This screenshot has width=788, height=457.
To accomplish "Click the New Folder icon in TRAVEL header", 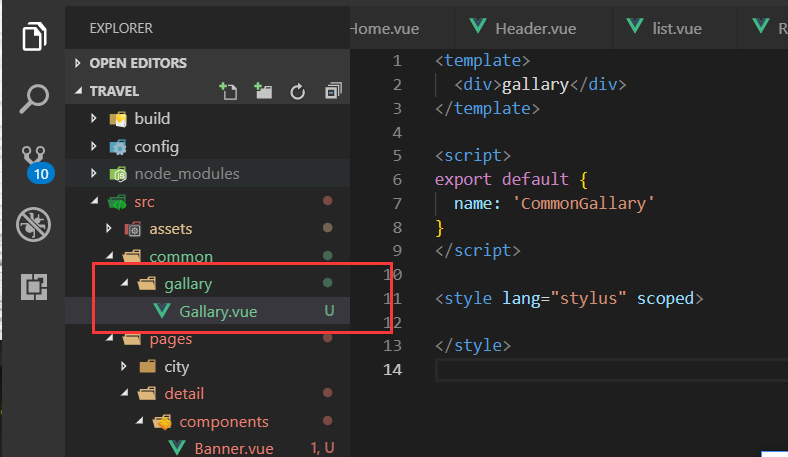I will point(263,91).
